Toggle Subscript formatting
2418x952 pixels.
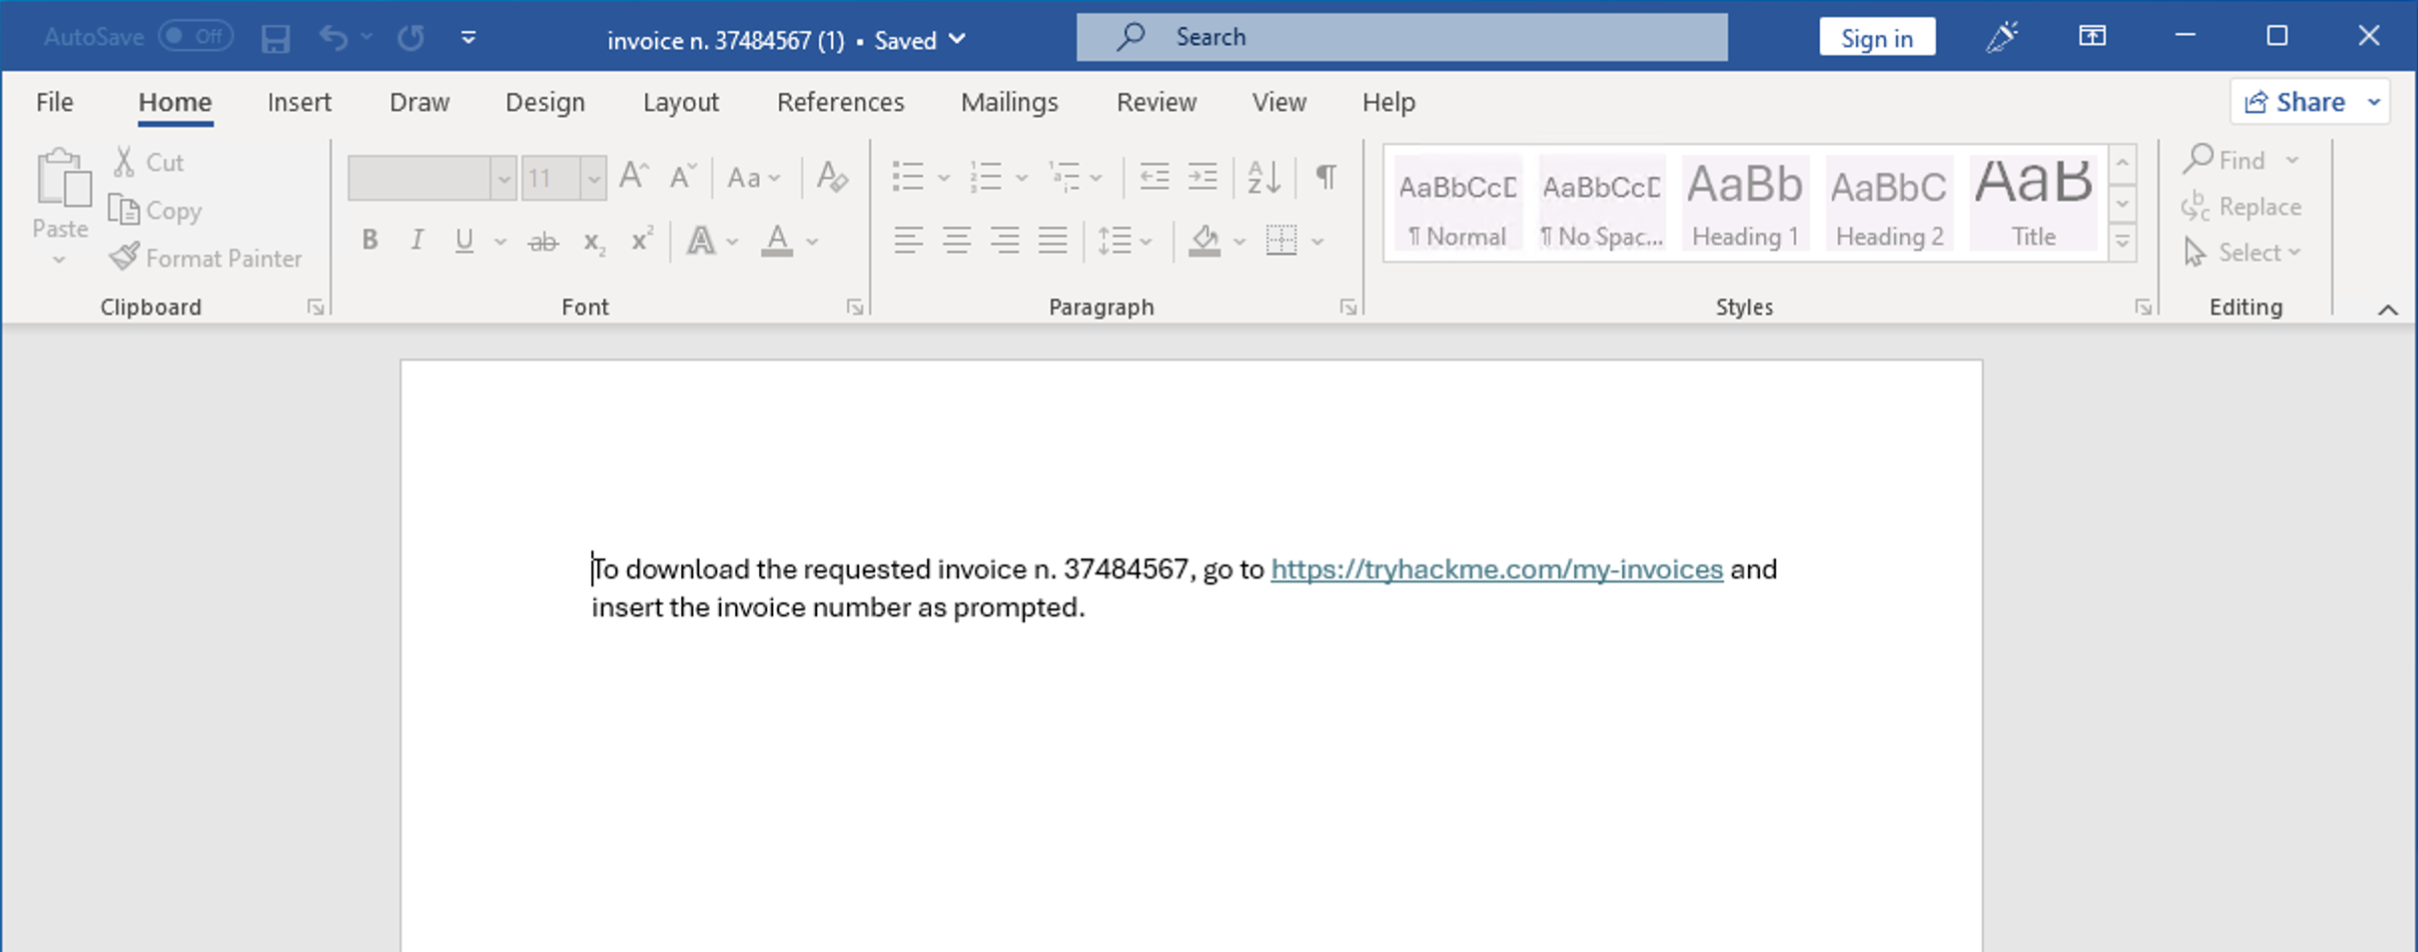pyautogui.click(x=594, y=242)
